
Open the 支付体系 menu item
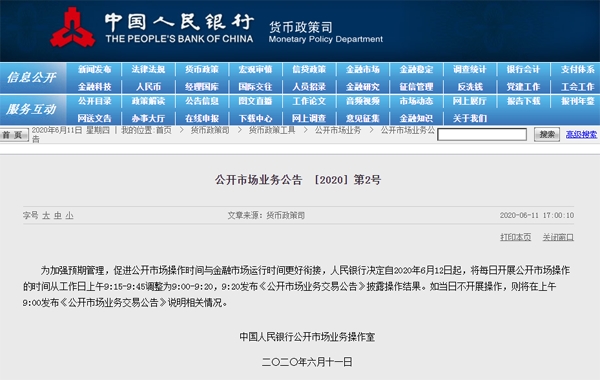point(578,69)
